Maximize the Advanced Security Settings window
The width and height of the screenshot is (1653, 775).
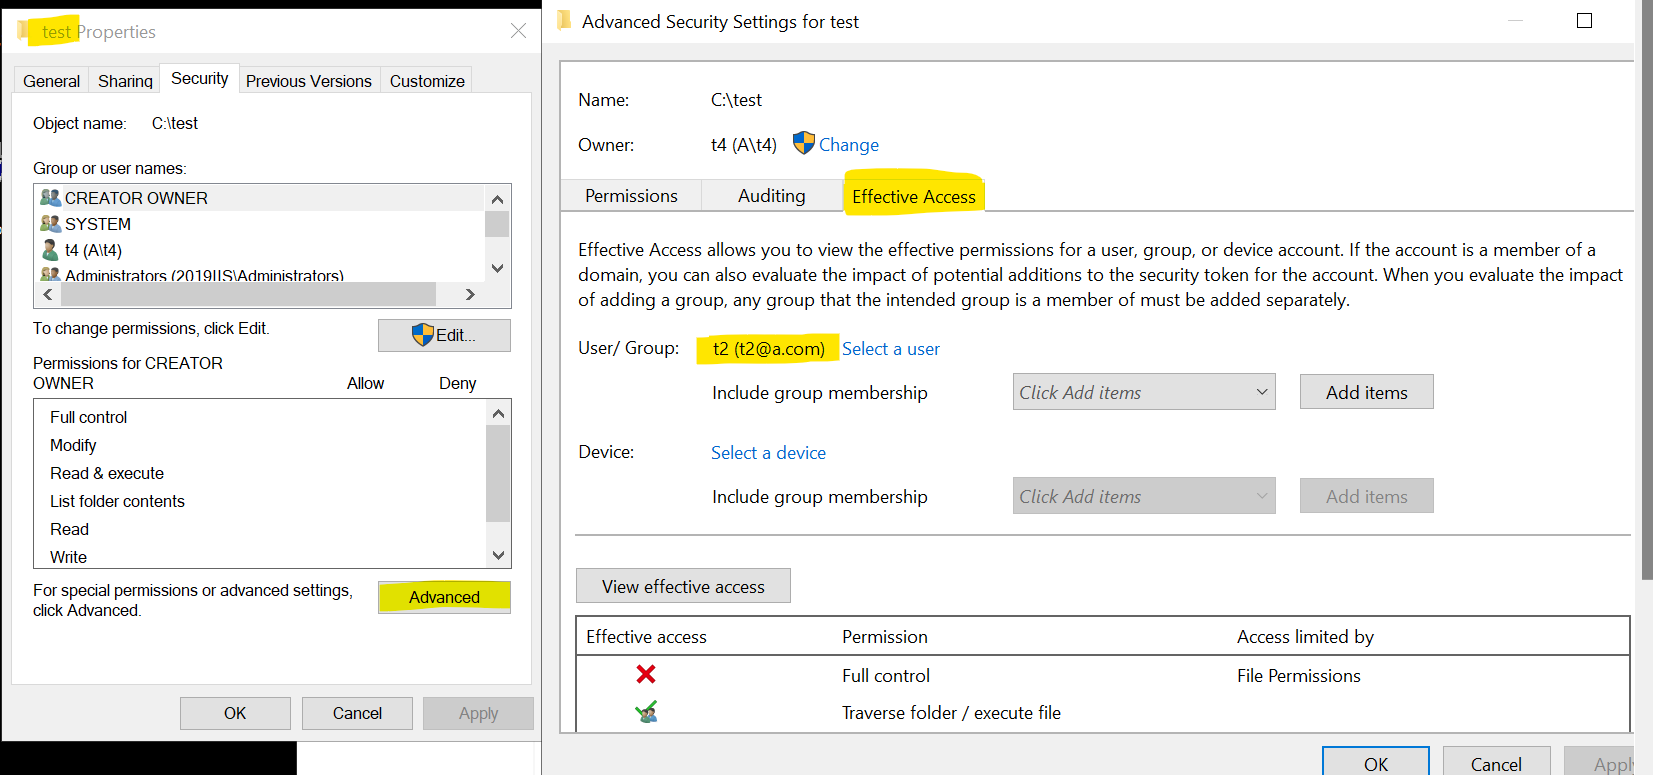click(1584, 21)
